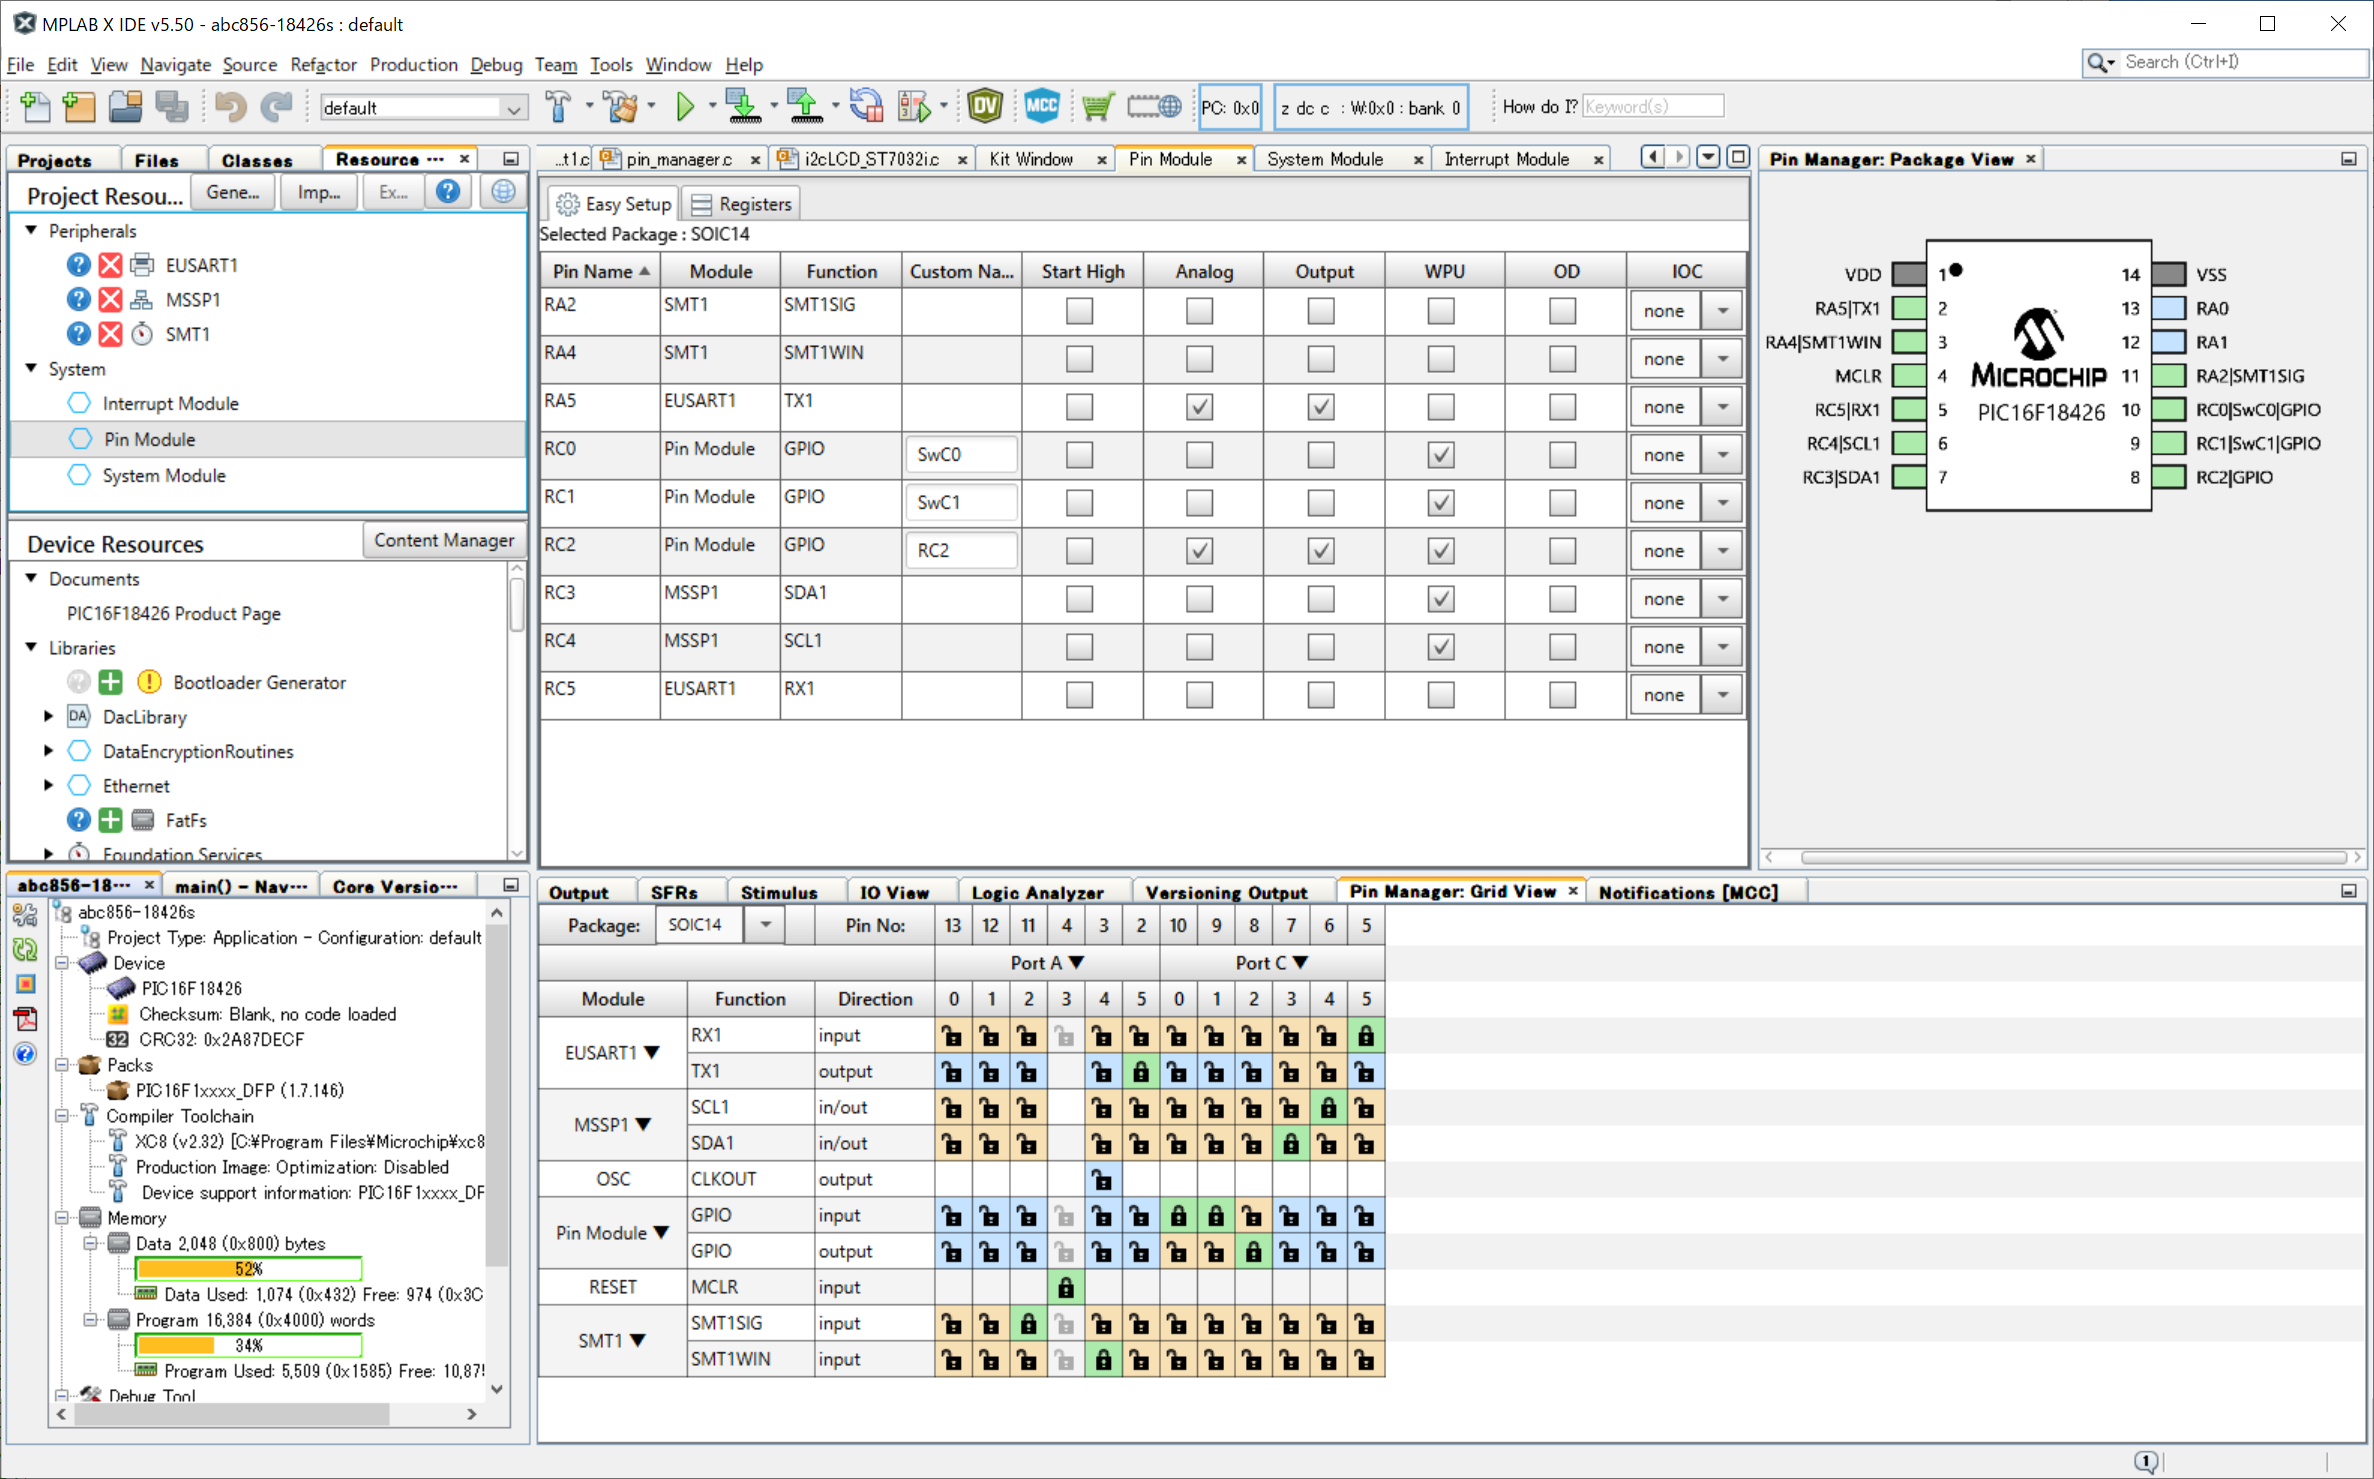Screen dimensions: 2374x1479
Task: Collapse the Peripherals tree node
Action: click(x=32, y=231)
